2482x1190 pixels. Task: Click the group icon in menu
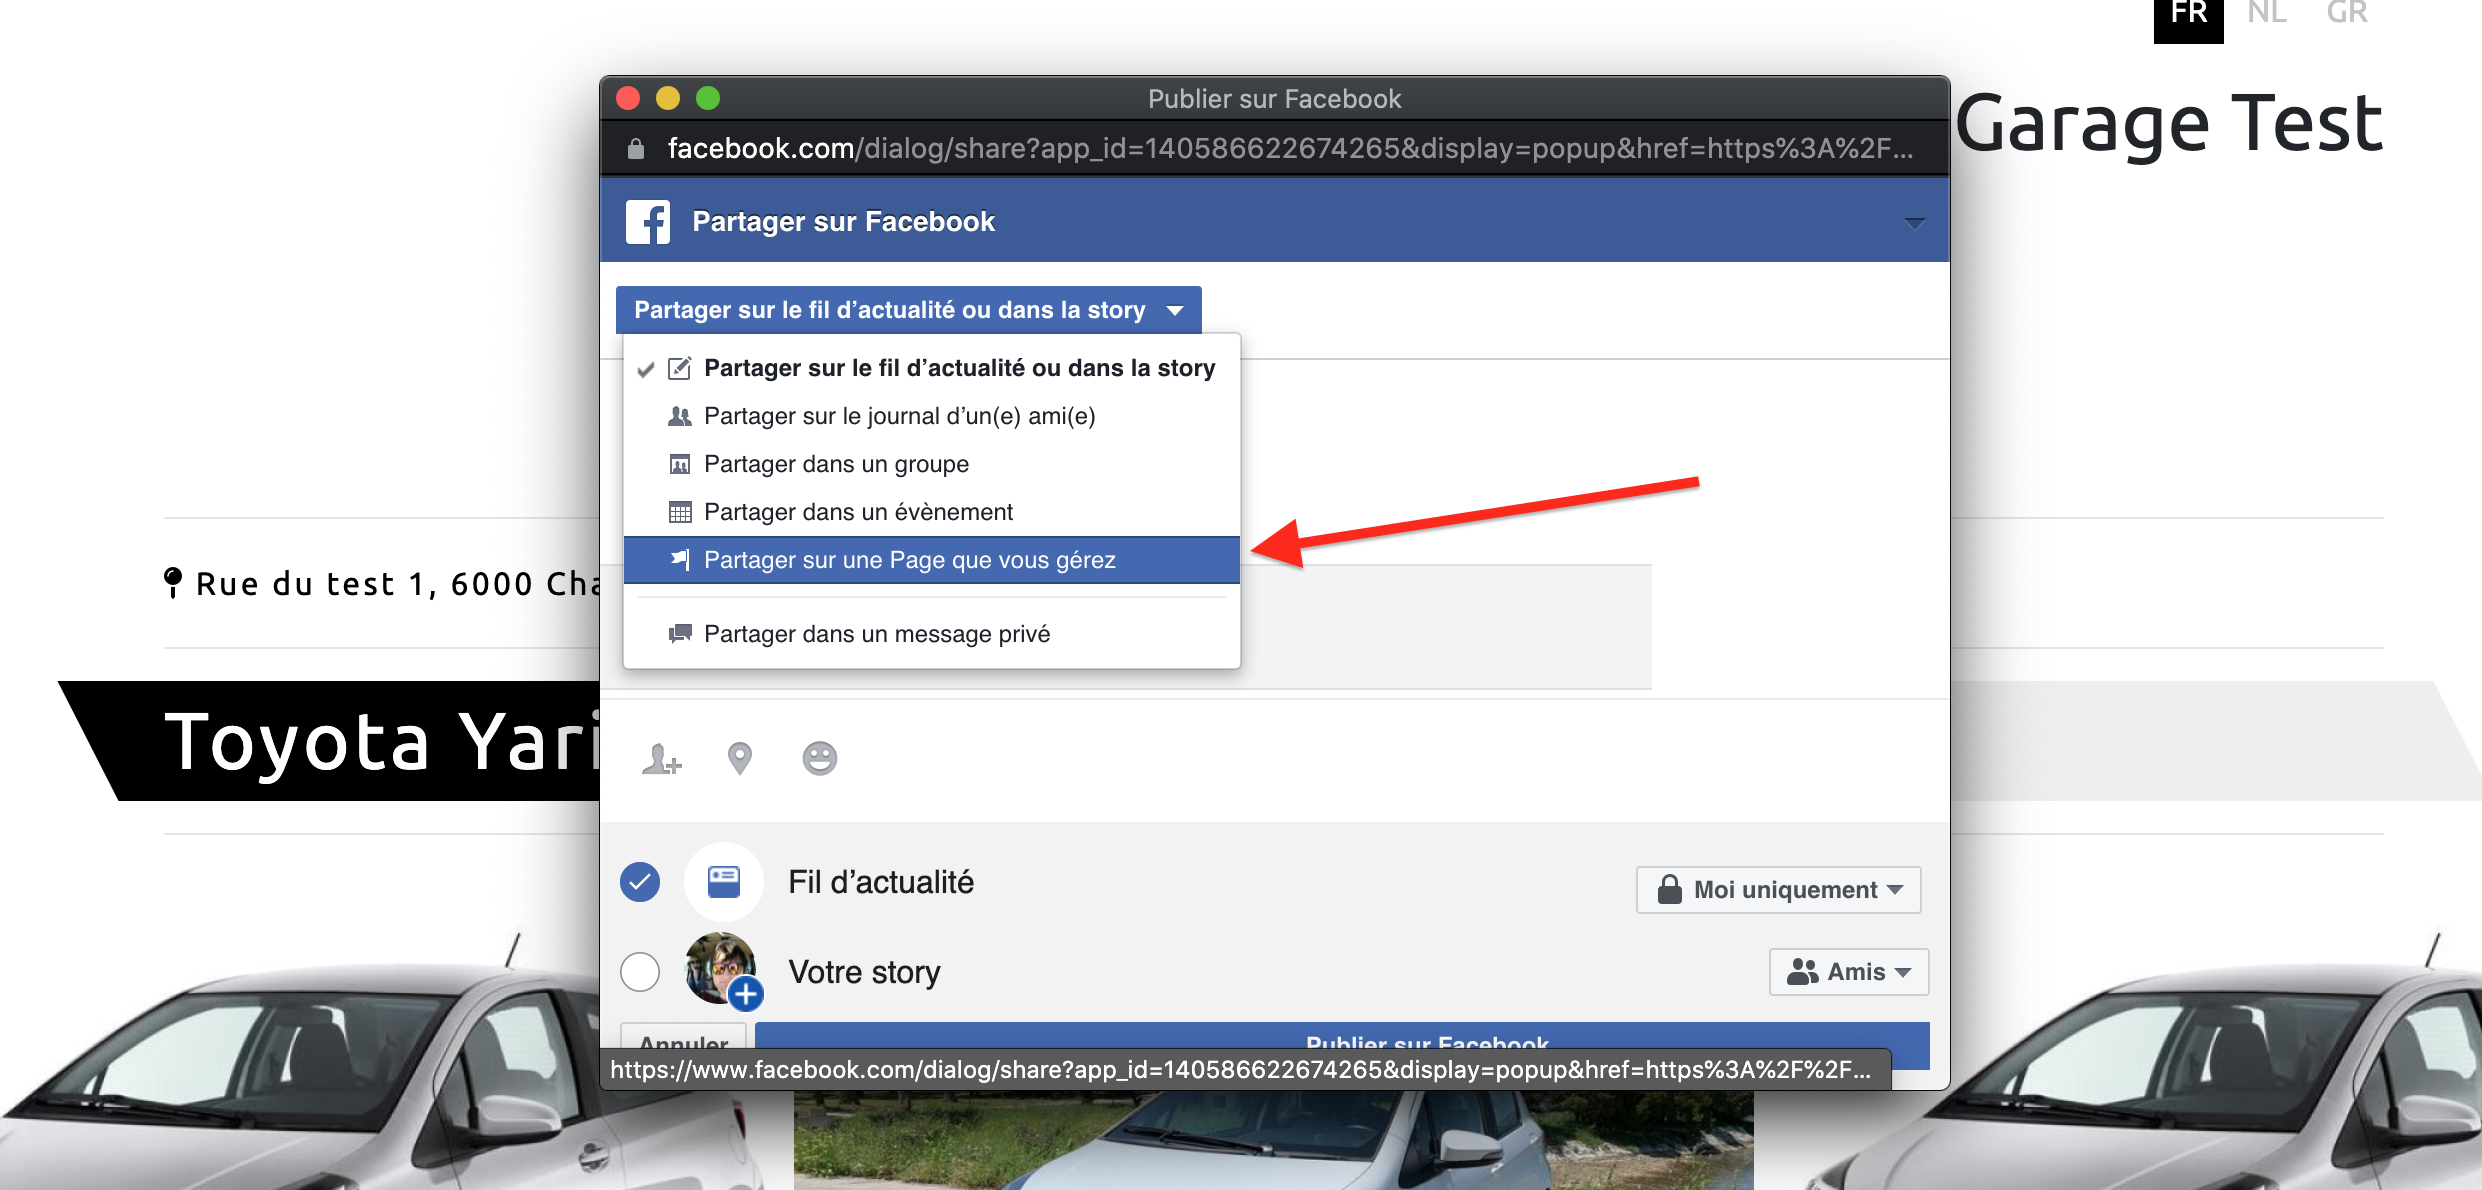click(680, 464)
